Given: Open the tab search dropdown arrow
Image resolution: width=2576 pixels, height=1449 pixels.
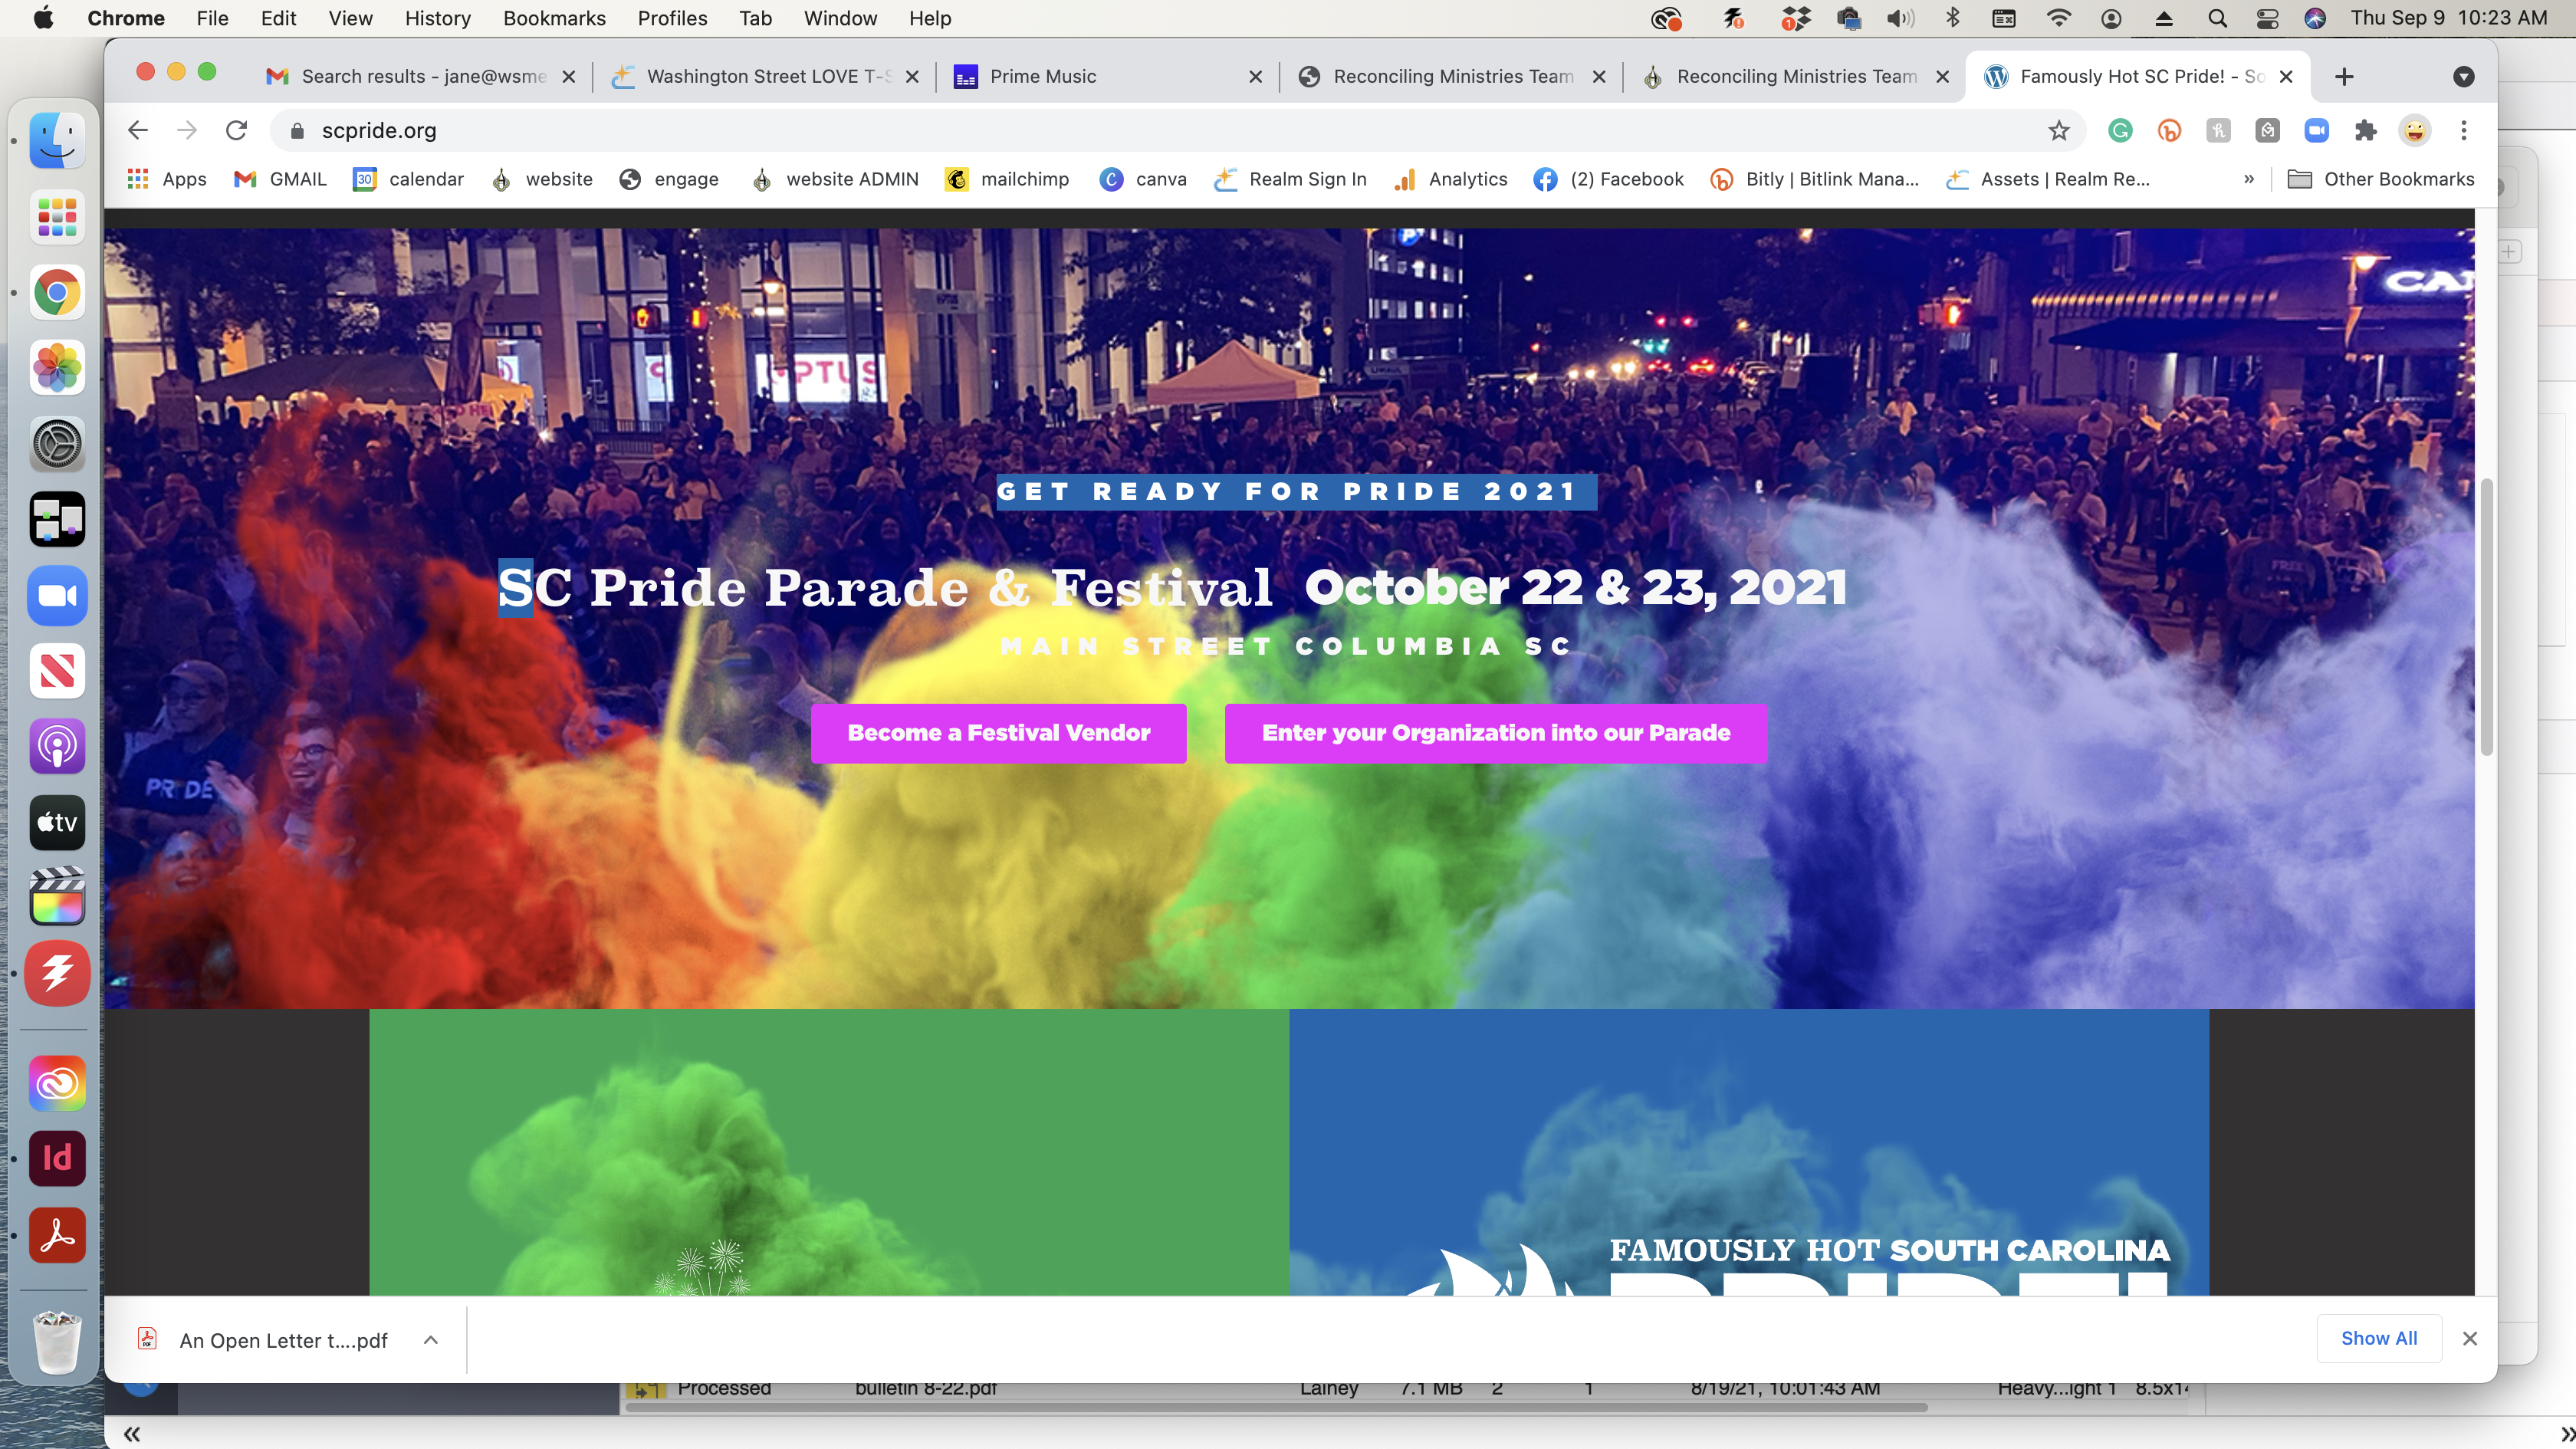Looking at the screenshot, I should [x=2464, y=76].
